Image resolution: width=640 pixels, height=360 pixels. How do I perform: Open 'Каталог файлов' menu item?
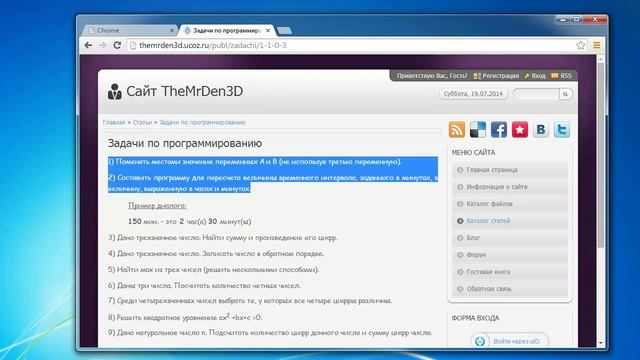510,204
